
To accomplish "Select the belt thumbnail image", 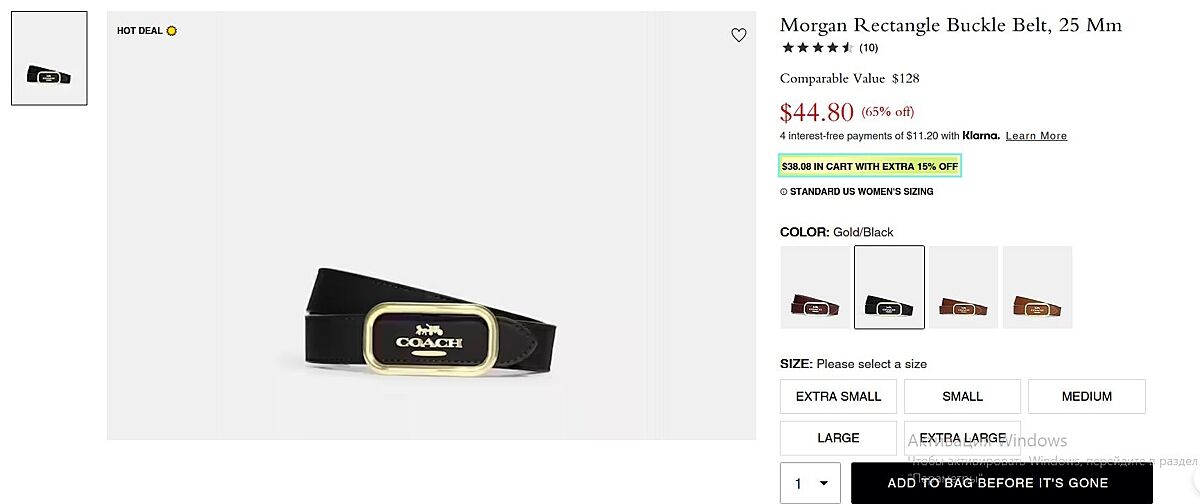I will point(49,58).
